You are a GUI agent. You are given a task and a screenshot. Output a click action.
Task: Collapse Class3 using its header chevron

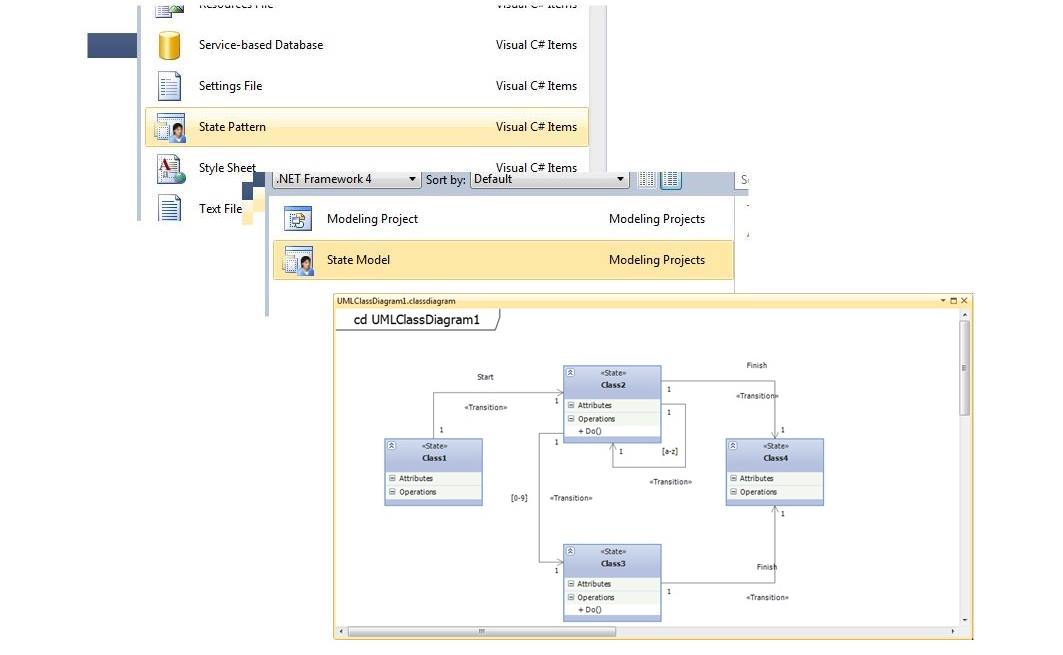pyautogui.click(x=570, y=551)
